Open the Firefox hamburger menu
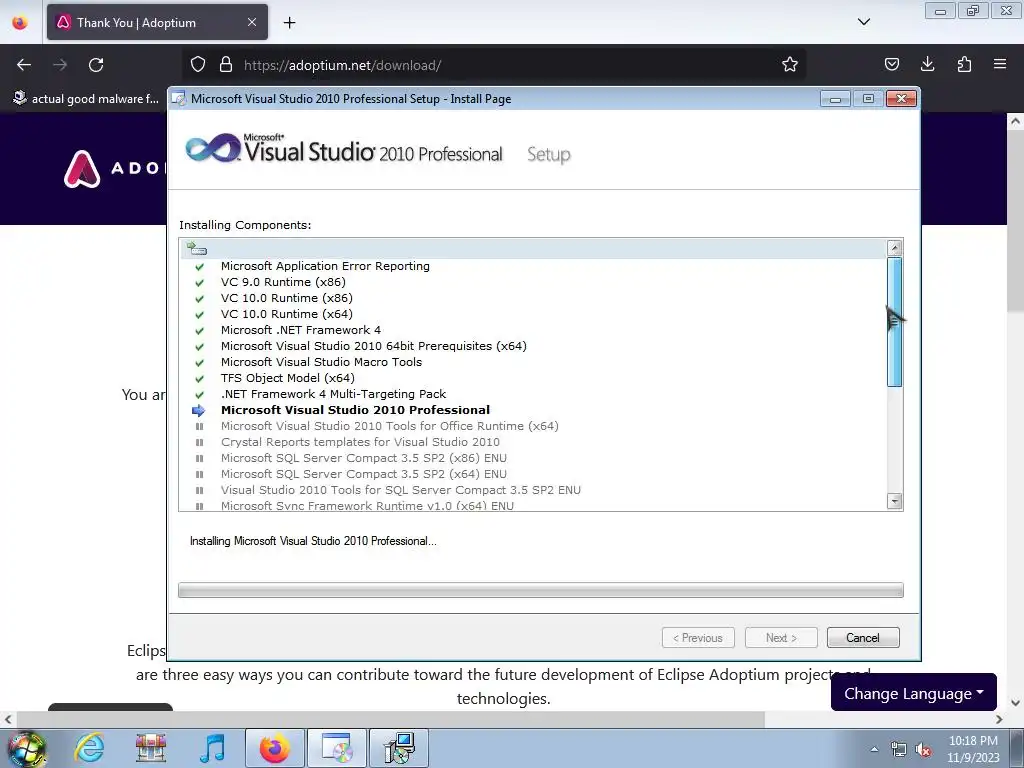 point(1000,64)
